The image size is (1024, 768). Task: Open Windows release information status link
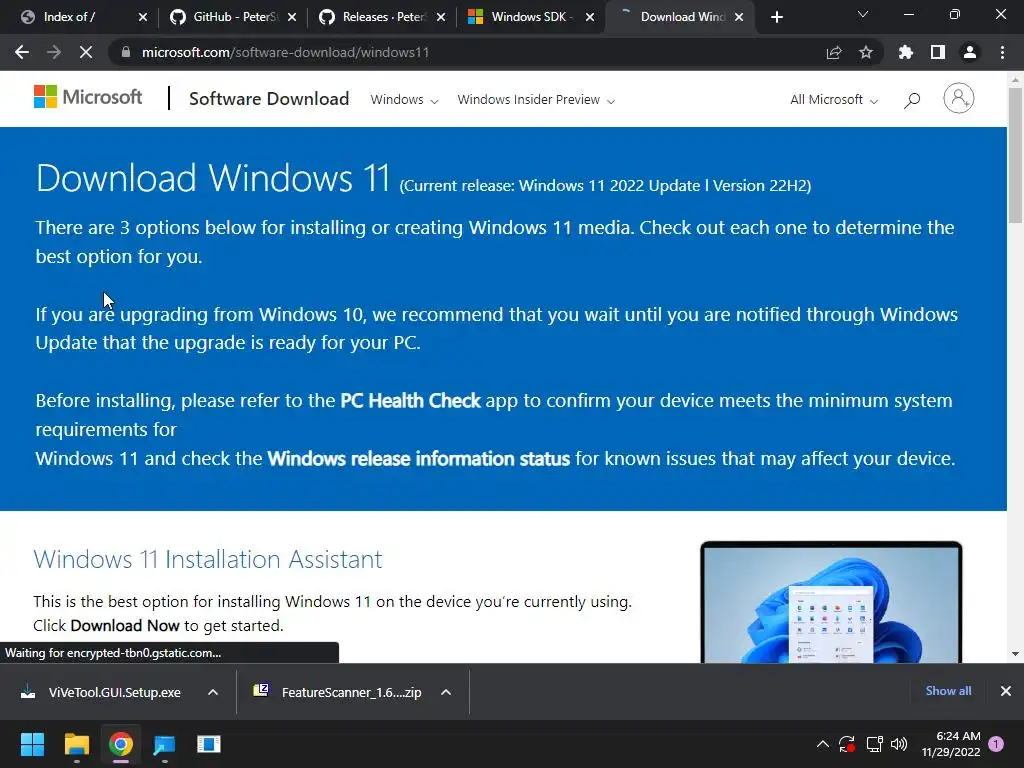(419, 458)
